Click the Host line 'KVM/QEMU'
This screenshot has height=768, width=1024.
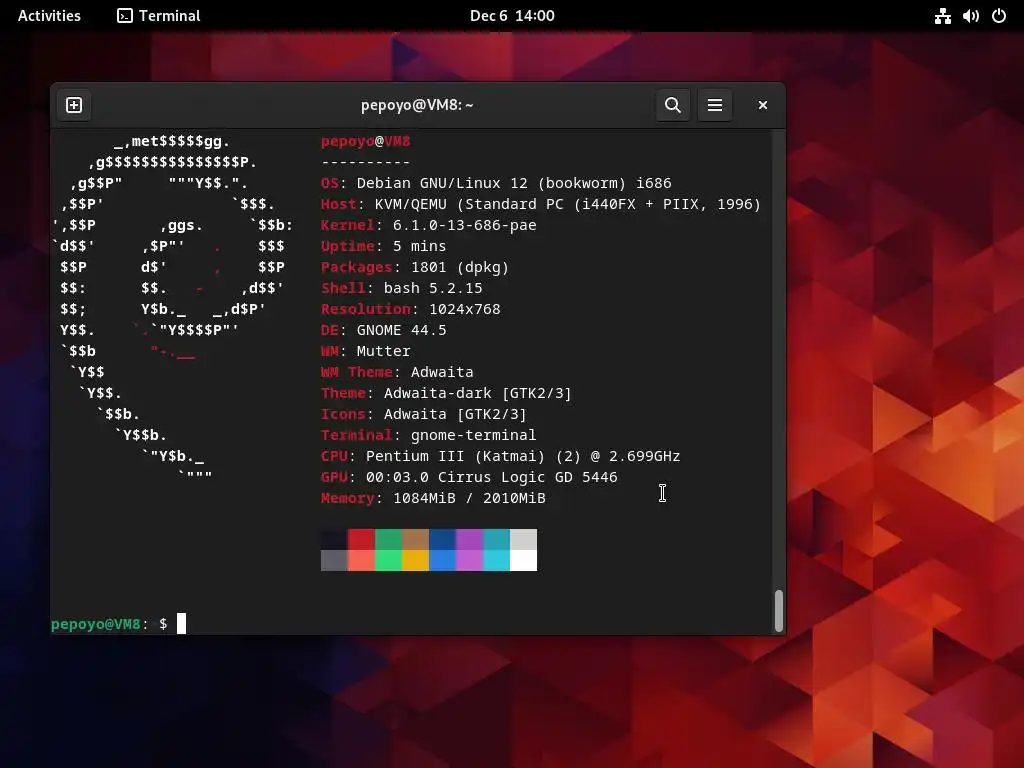click(411, 204)
